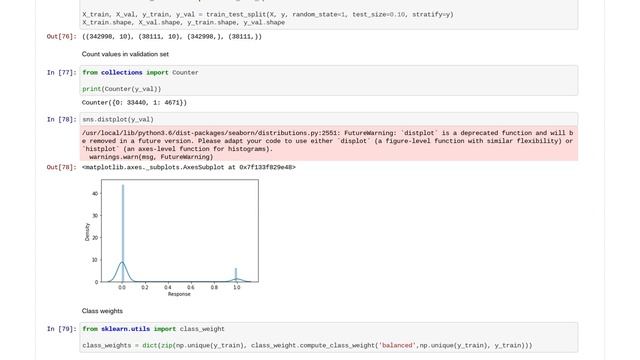
Task: Click the 'Response' x-axis label on plot
Action: tap(179, 294)
